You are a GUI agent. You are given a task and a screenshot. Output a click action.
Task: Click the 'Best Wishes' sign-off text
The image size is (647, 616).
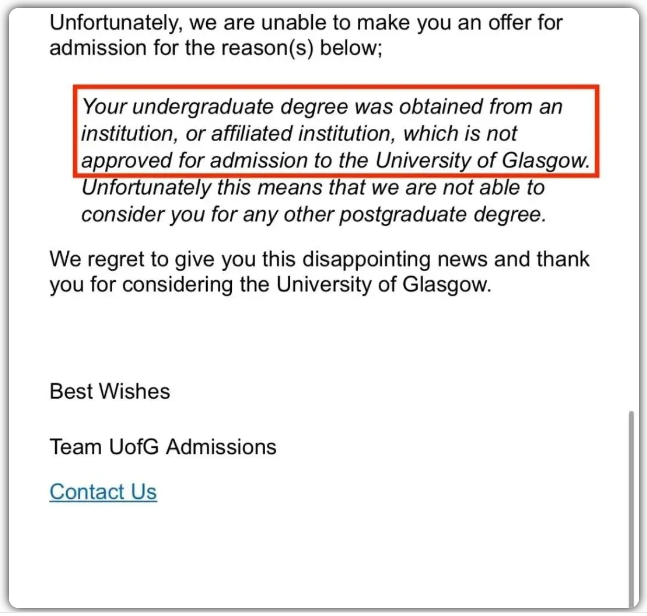click(x=110, y=391)
